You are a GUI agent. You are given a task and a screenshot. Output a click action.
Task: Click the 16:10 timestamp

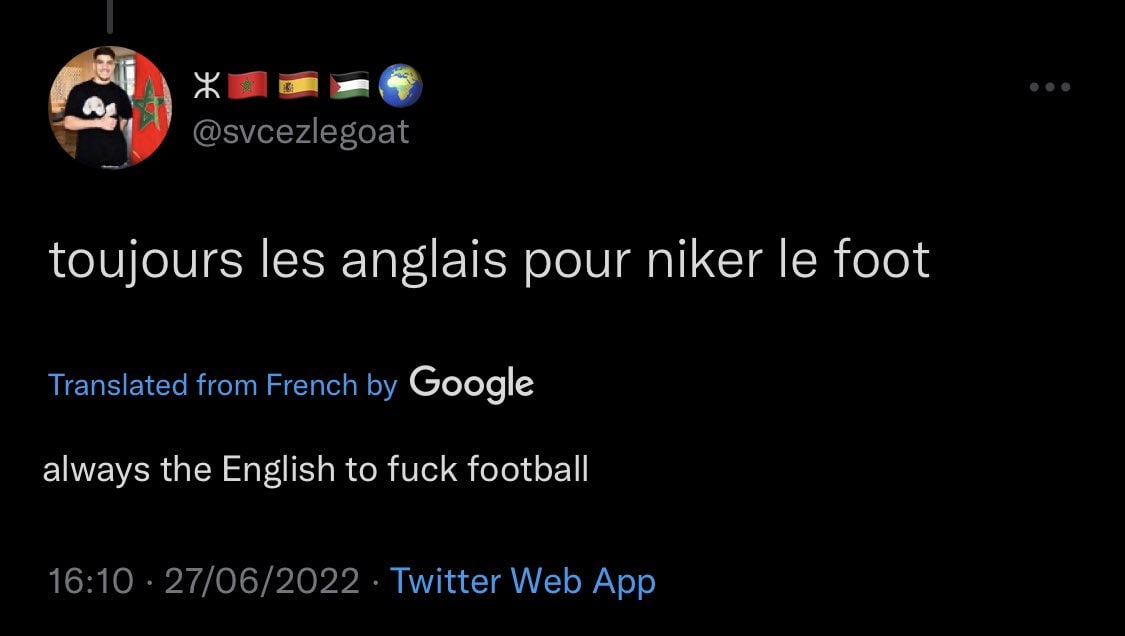[90, 580]
